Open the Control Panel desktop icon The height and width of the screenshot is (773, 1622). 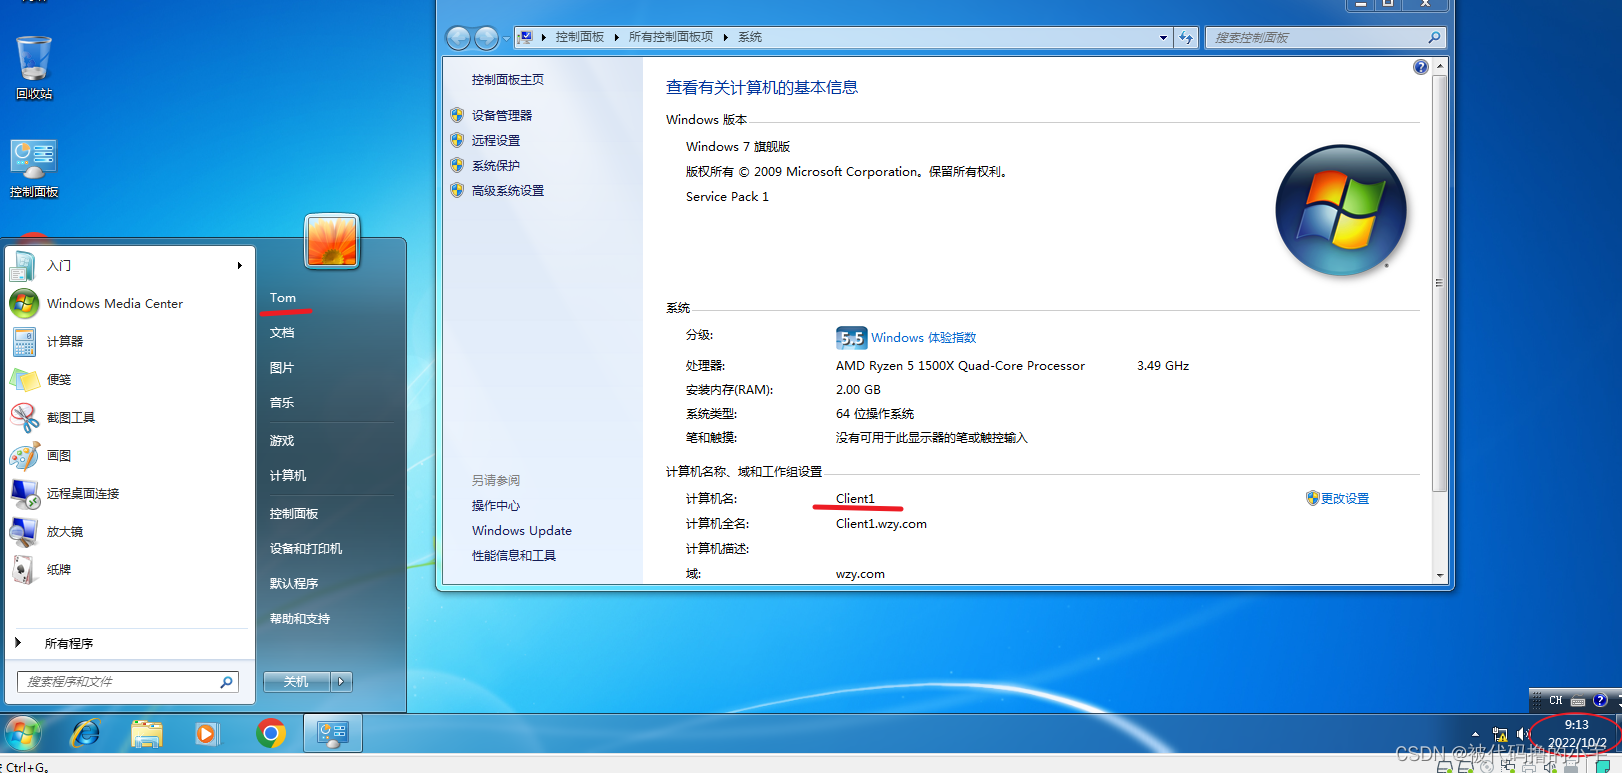coord(34,168)
